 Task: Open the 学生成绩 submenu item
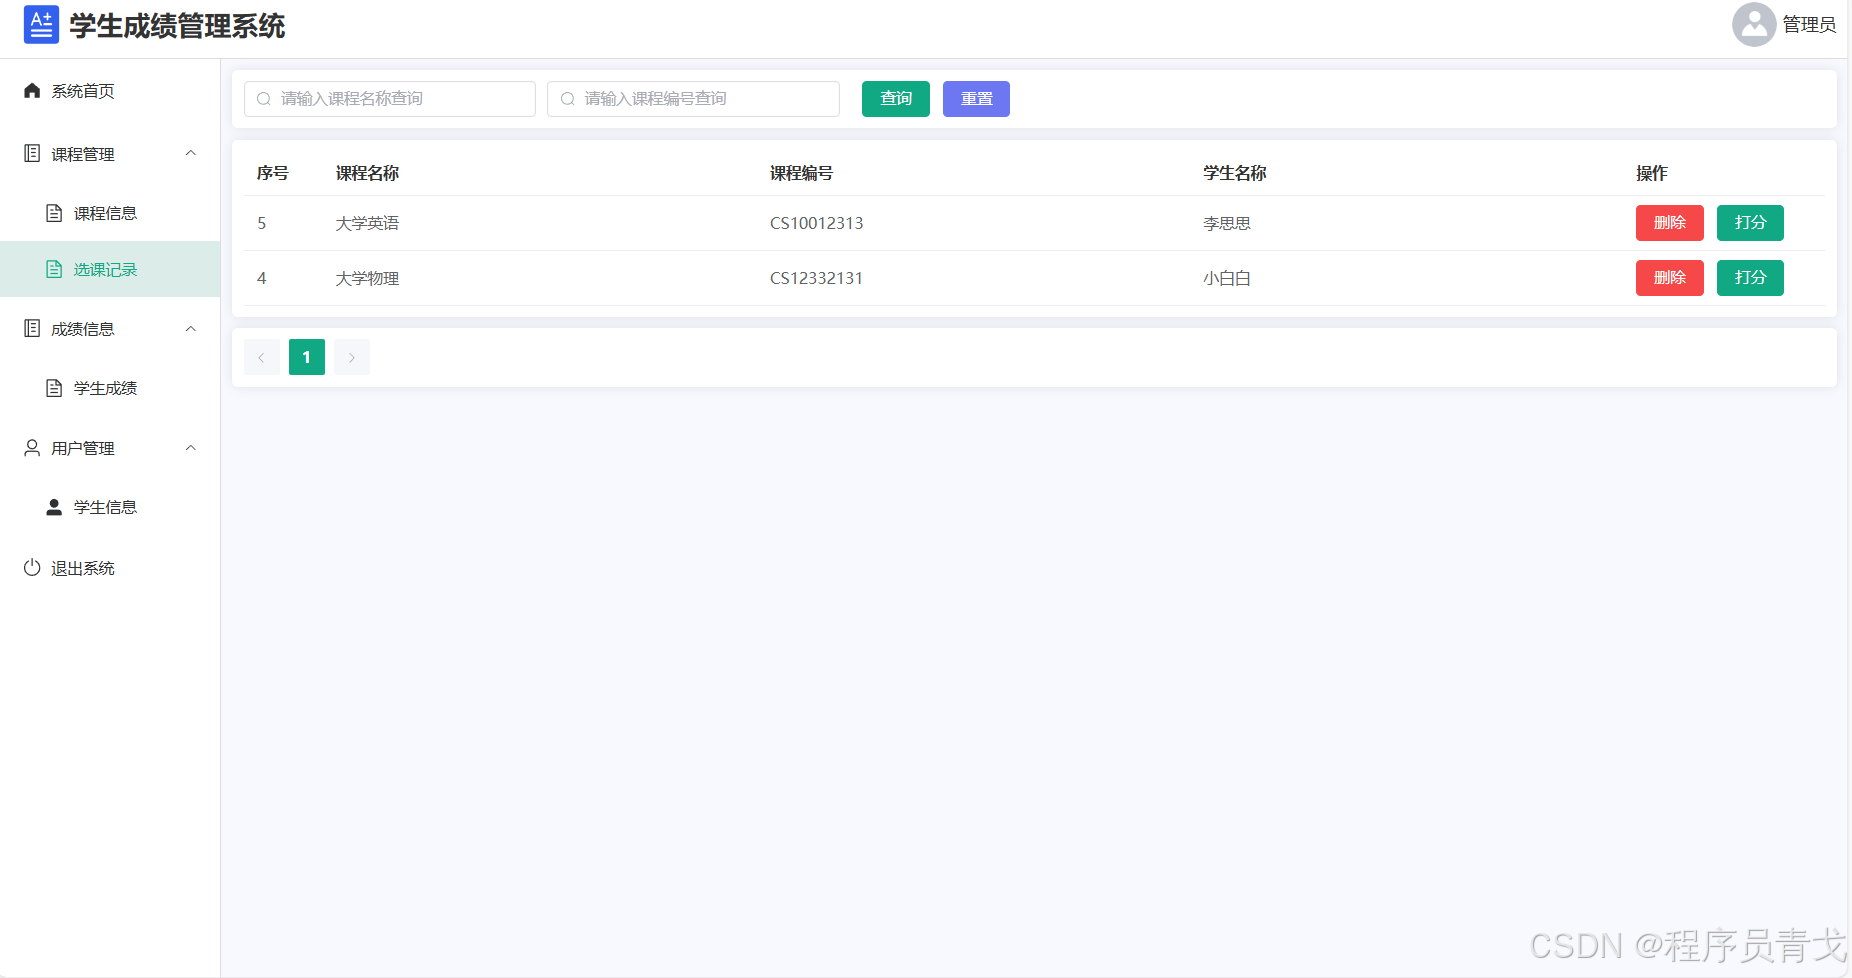(110, 388)
